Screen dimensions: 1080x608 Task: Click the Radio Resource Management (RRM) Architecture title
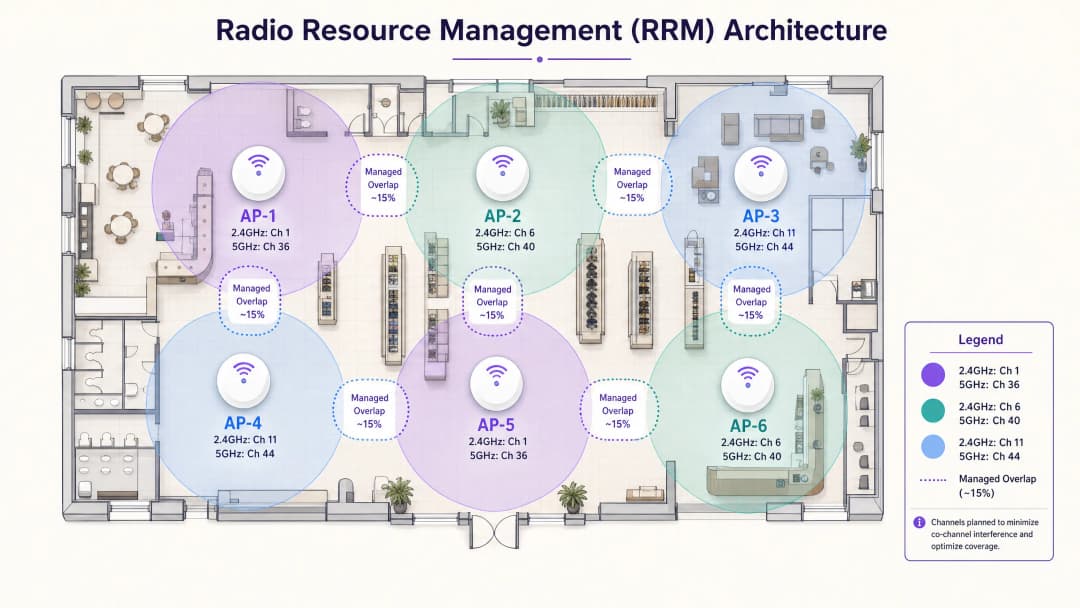point(551,30)
